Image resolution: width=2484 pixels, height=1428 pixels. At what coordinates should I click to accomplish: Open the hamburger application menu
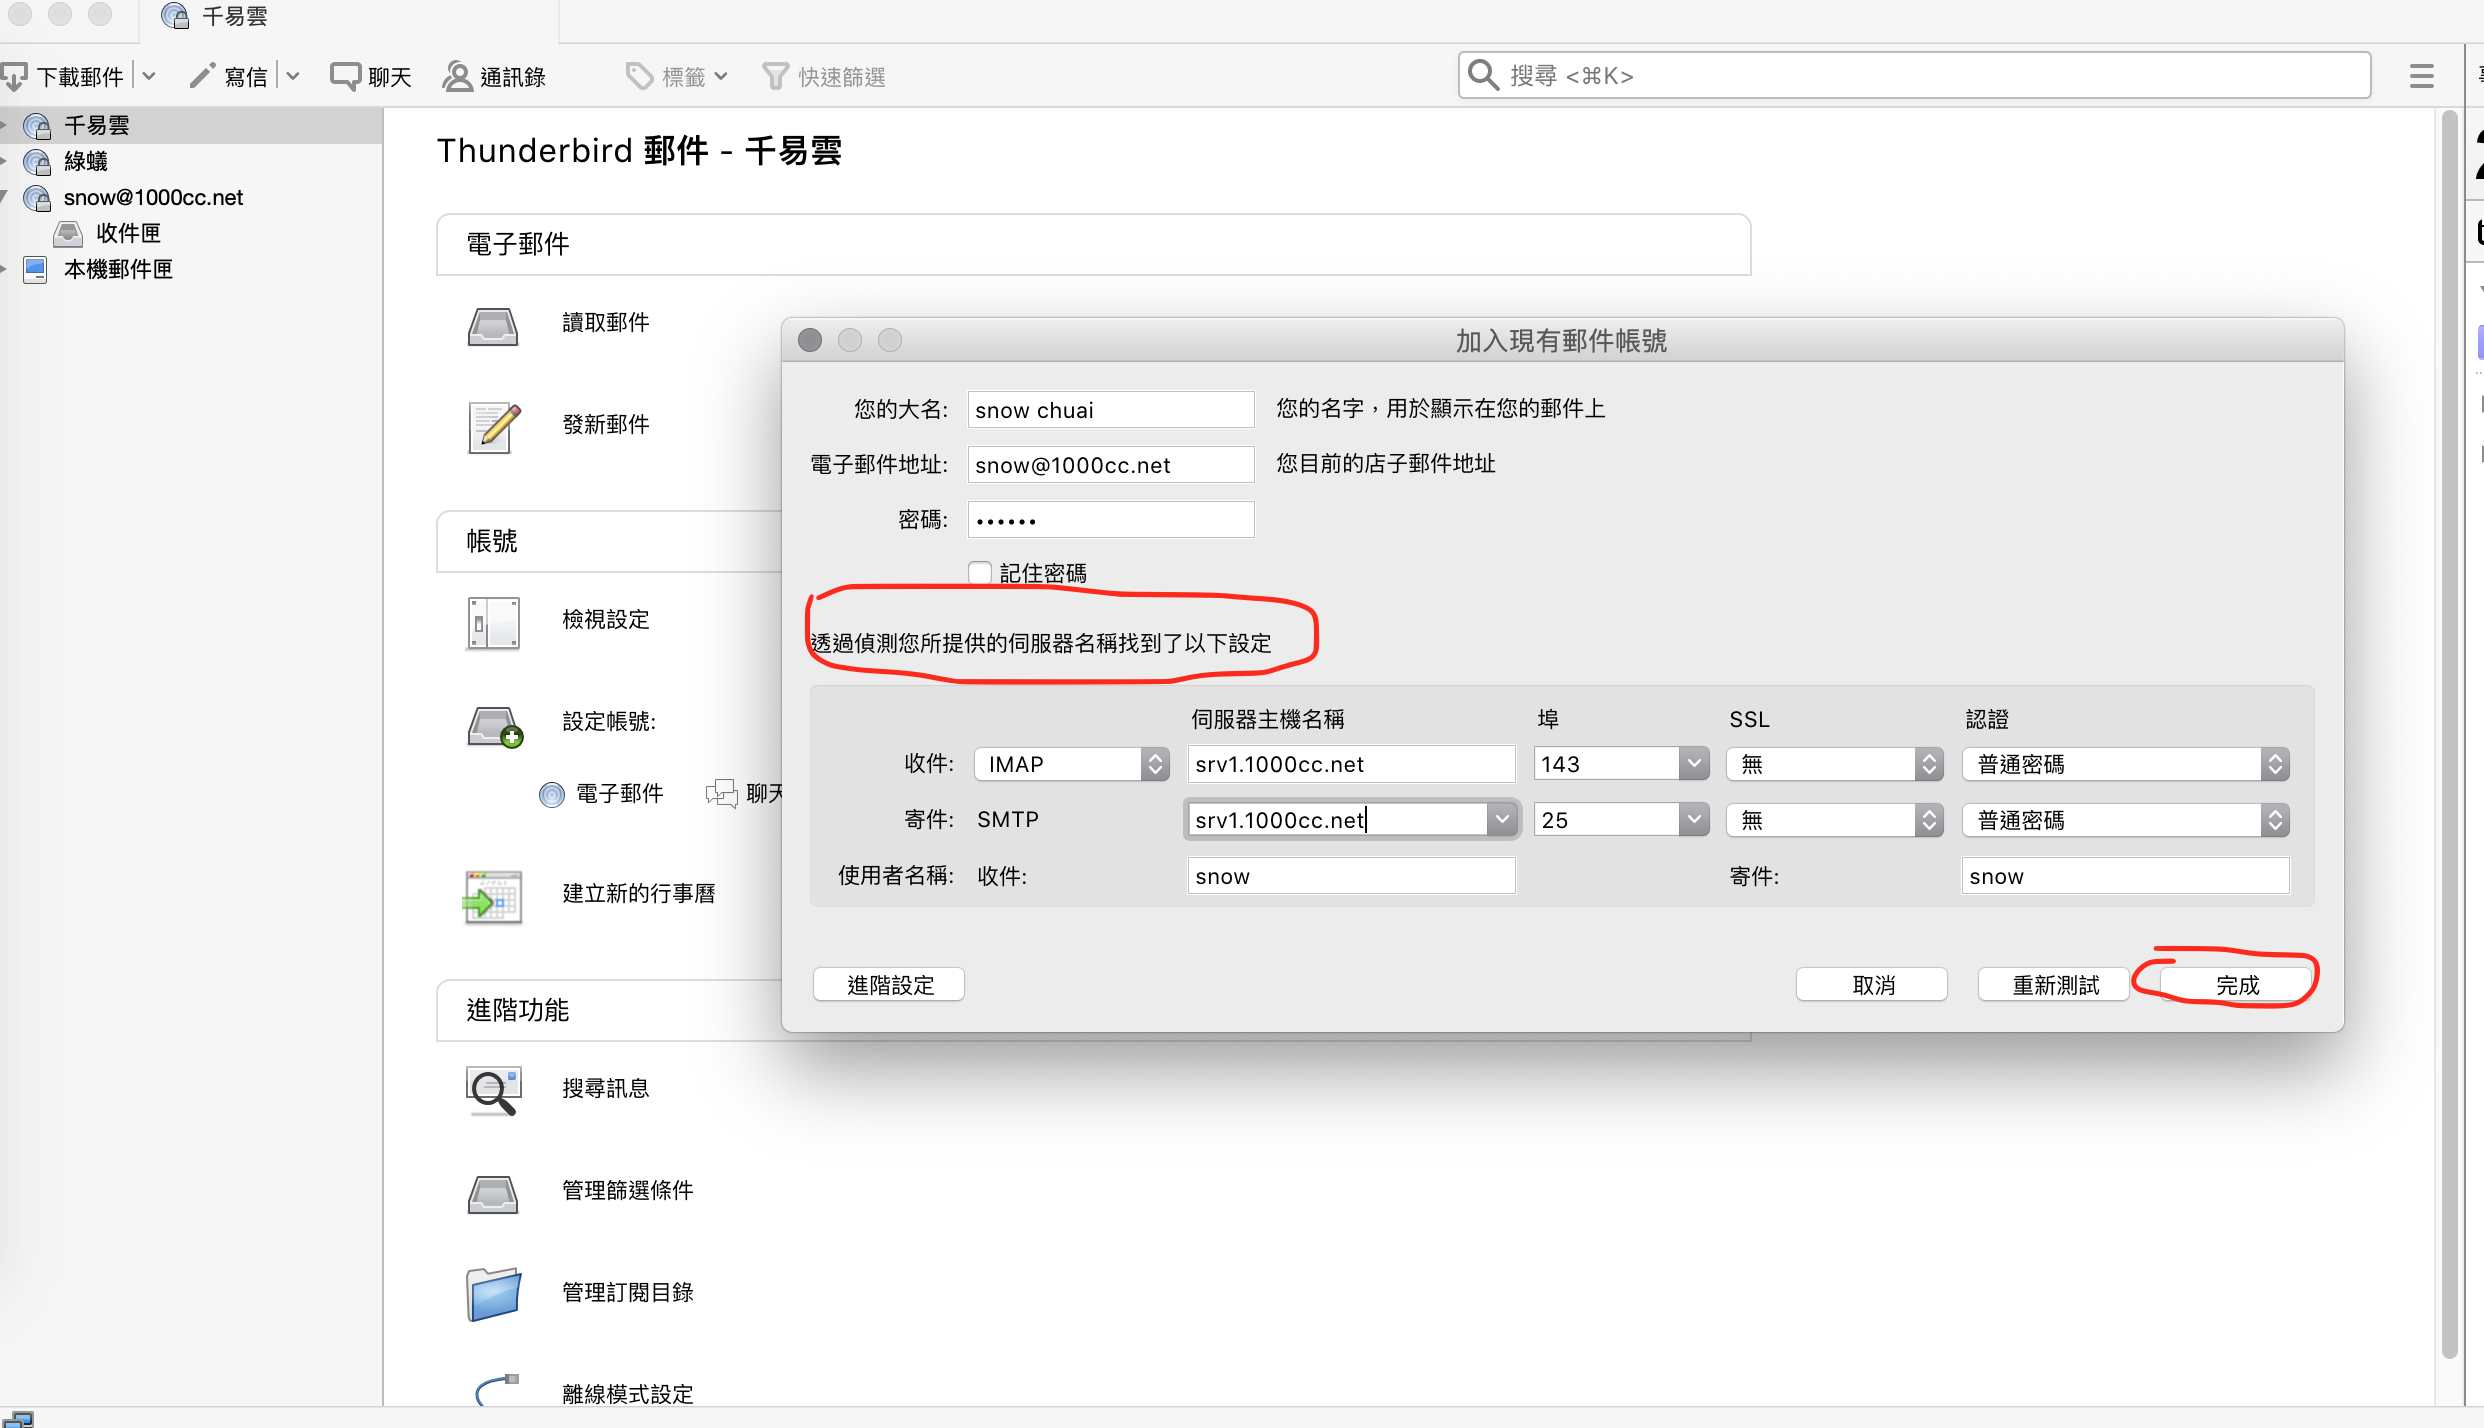pyautogui.click(x=2421, y=76)
